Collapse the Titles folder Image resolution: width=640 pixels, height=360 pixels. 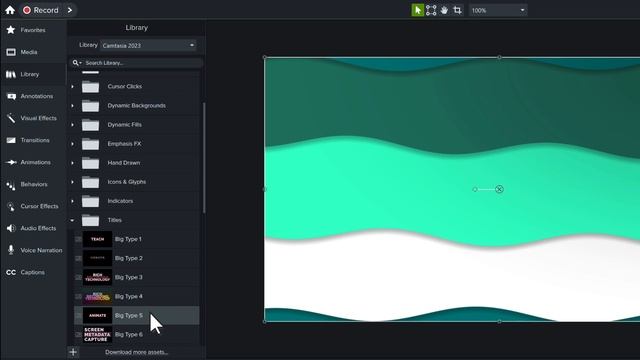pyautogui.click(x=73, y=220)
